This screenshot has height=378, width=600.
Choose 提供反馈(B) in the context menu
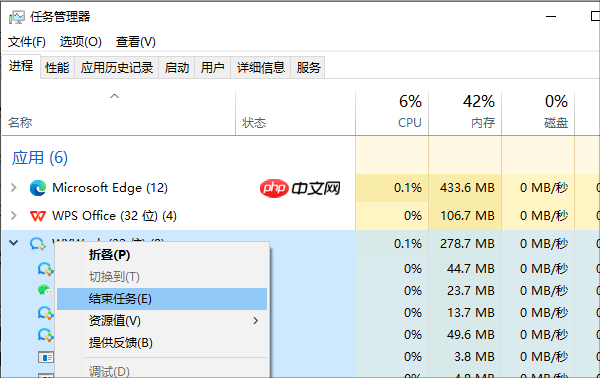coord(162,342)
